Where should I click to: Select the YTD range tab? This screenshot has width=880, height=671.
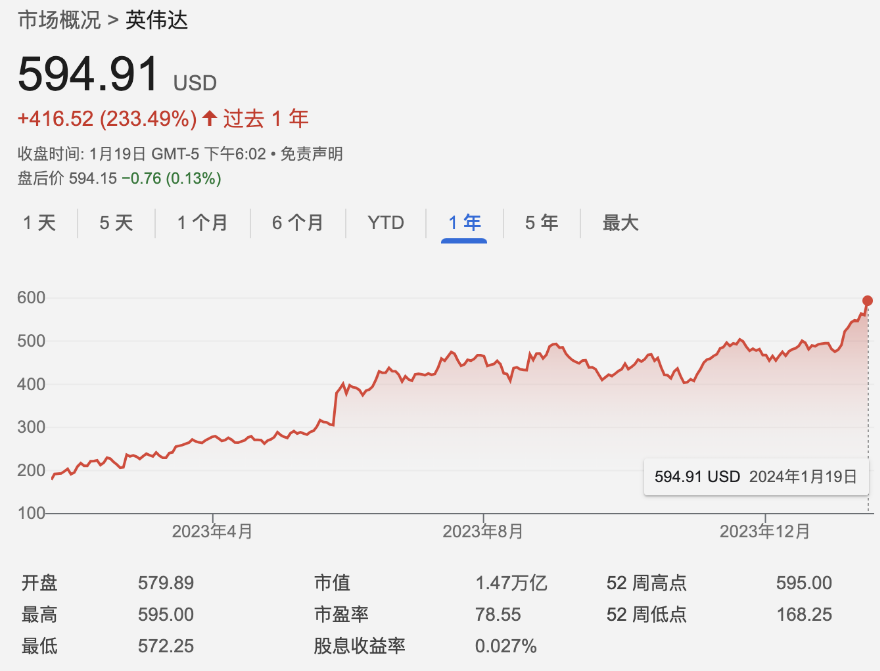(386, 223)
